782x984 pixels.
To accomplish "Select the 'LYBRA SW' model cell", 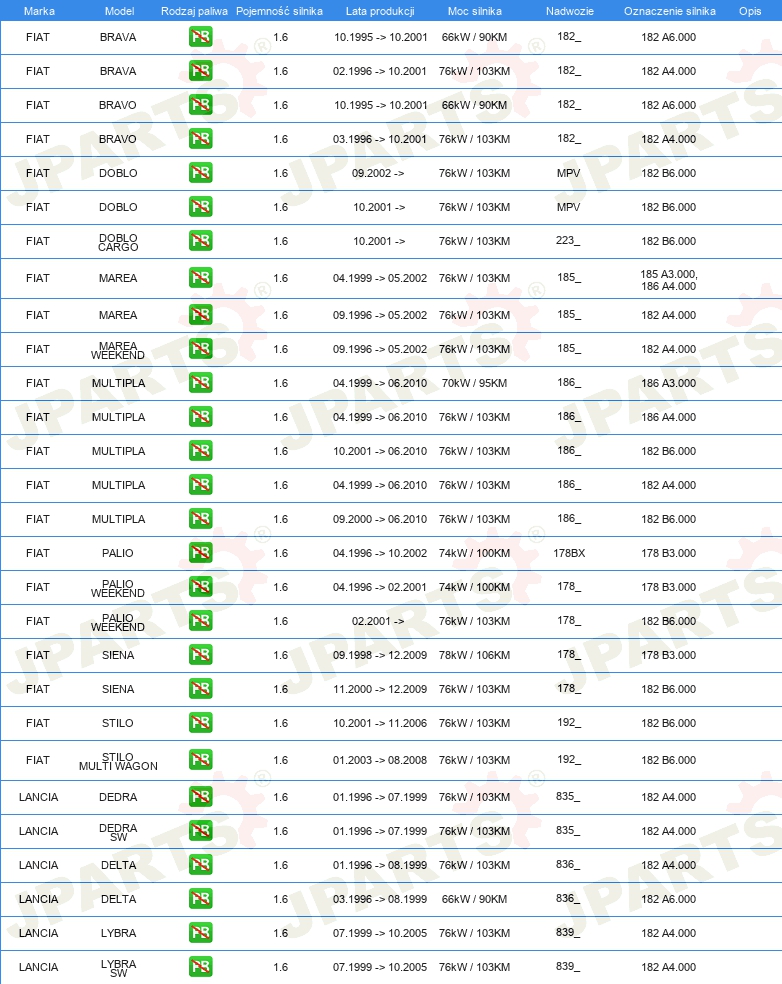I will 118,968.
